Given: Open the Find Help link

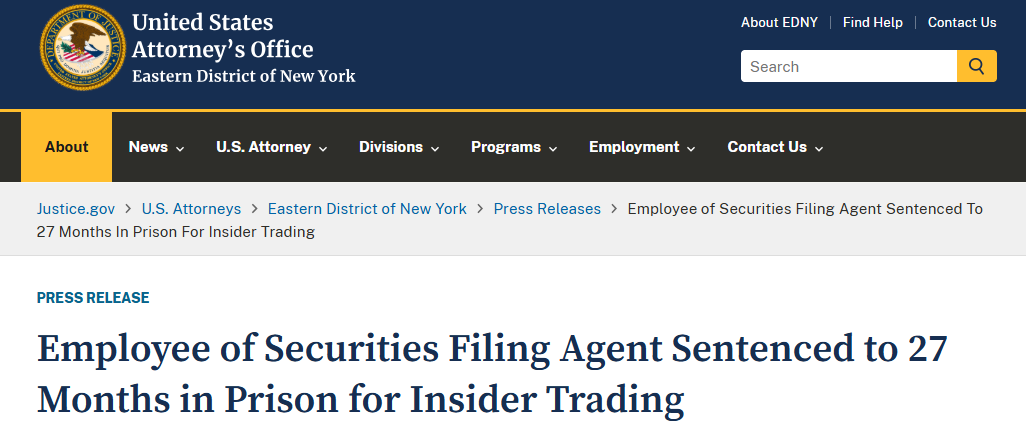Looking at the screenshot, I should pyautogui.click(x=873, y=22).
